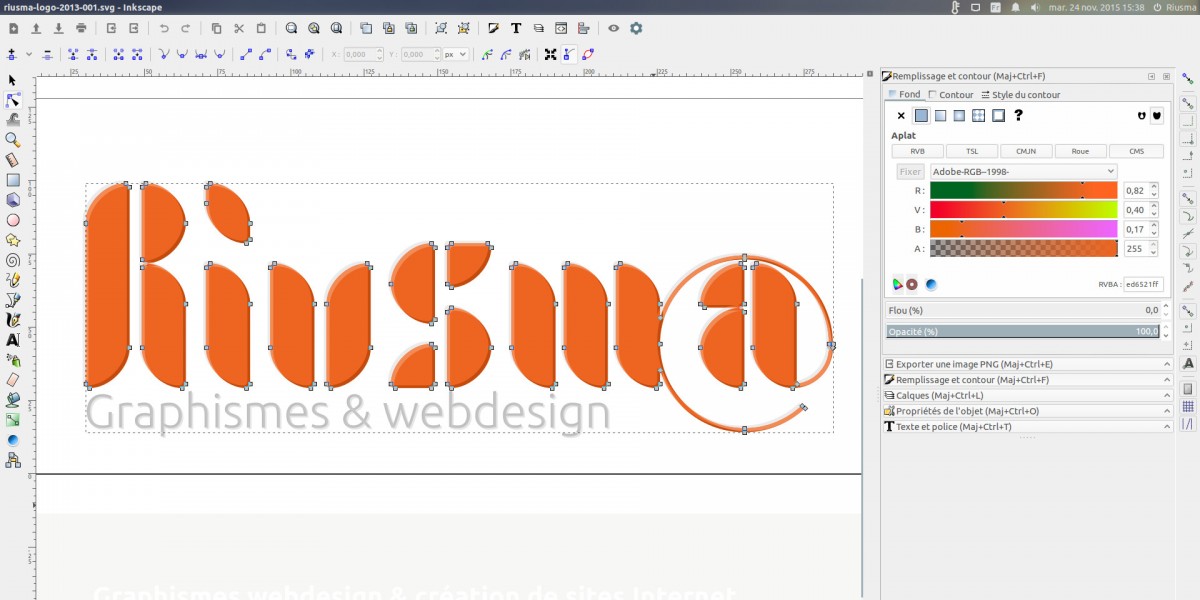The width and height of the screenshot is (1200, 600).
Task: Choose the eraser tool
Action: coord(13,380)
